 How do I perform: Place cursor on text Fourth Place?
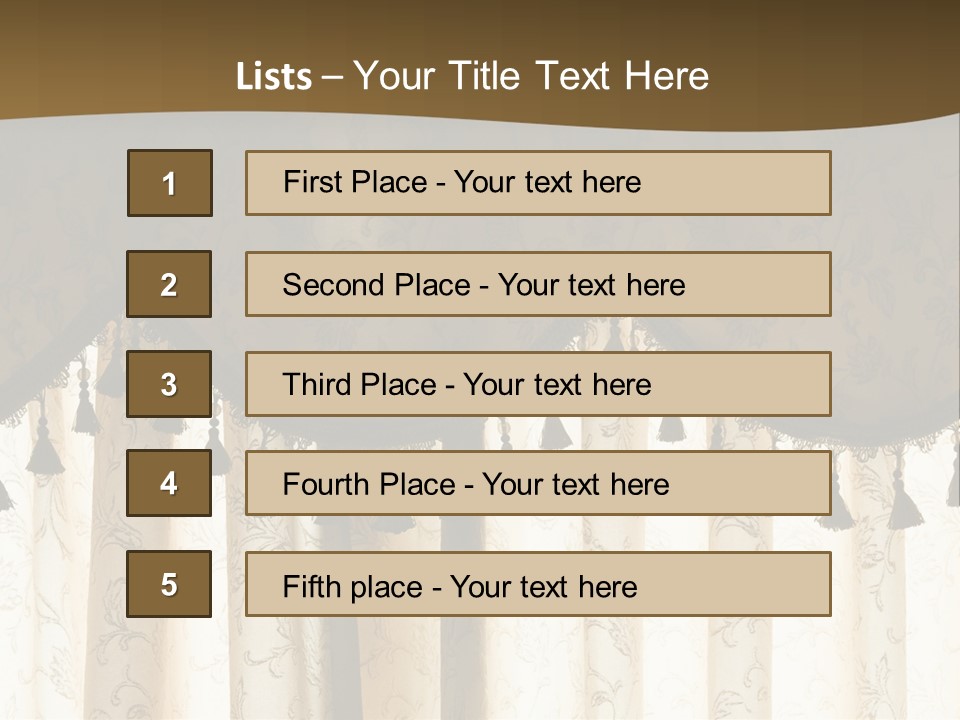(x=369, y=484)
